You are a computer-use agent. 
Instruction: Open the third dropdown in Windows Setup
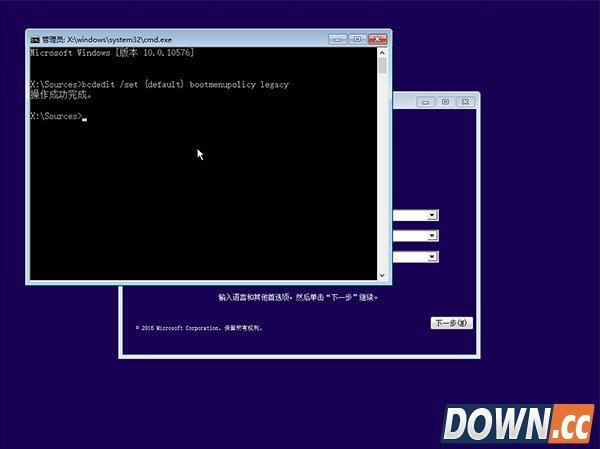pos(432,256)
